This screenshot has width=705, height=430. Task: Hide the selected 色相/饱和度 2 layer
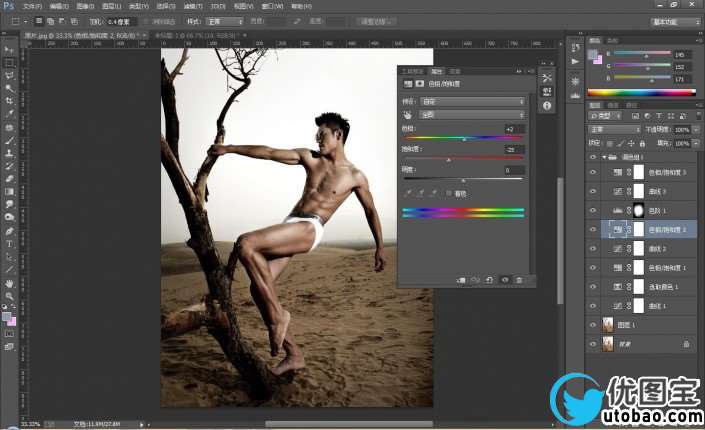pos(593,229)
